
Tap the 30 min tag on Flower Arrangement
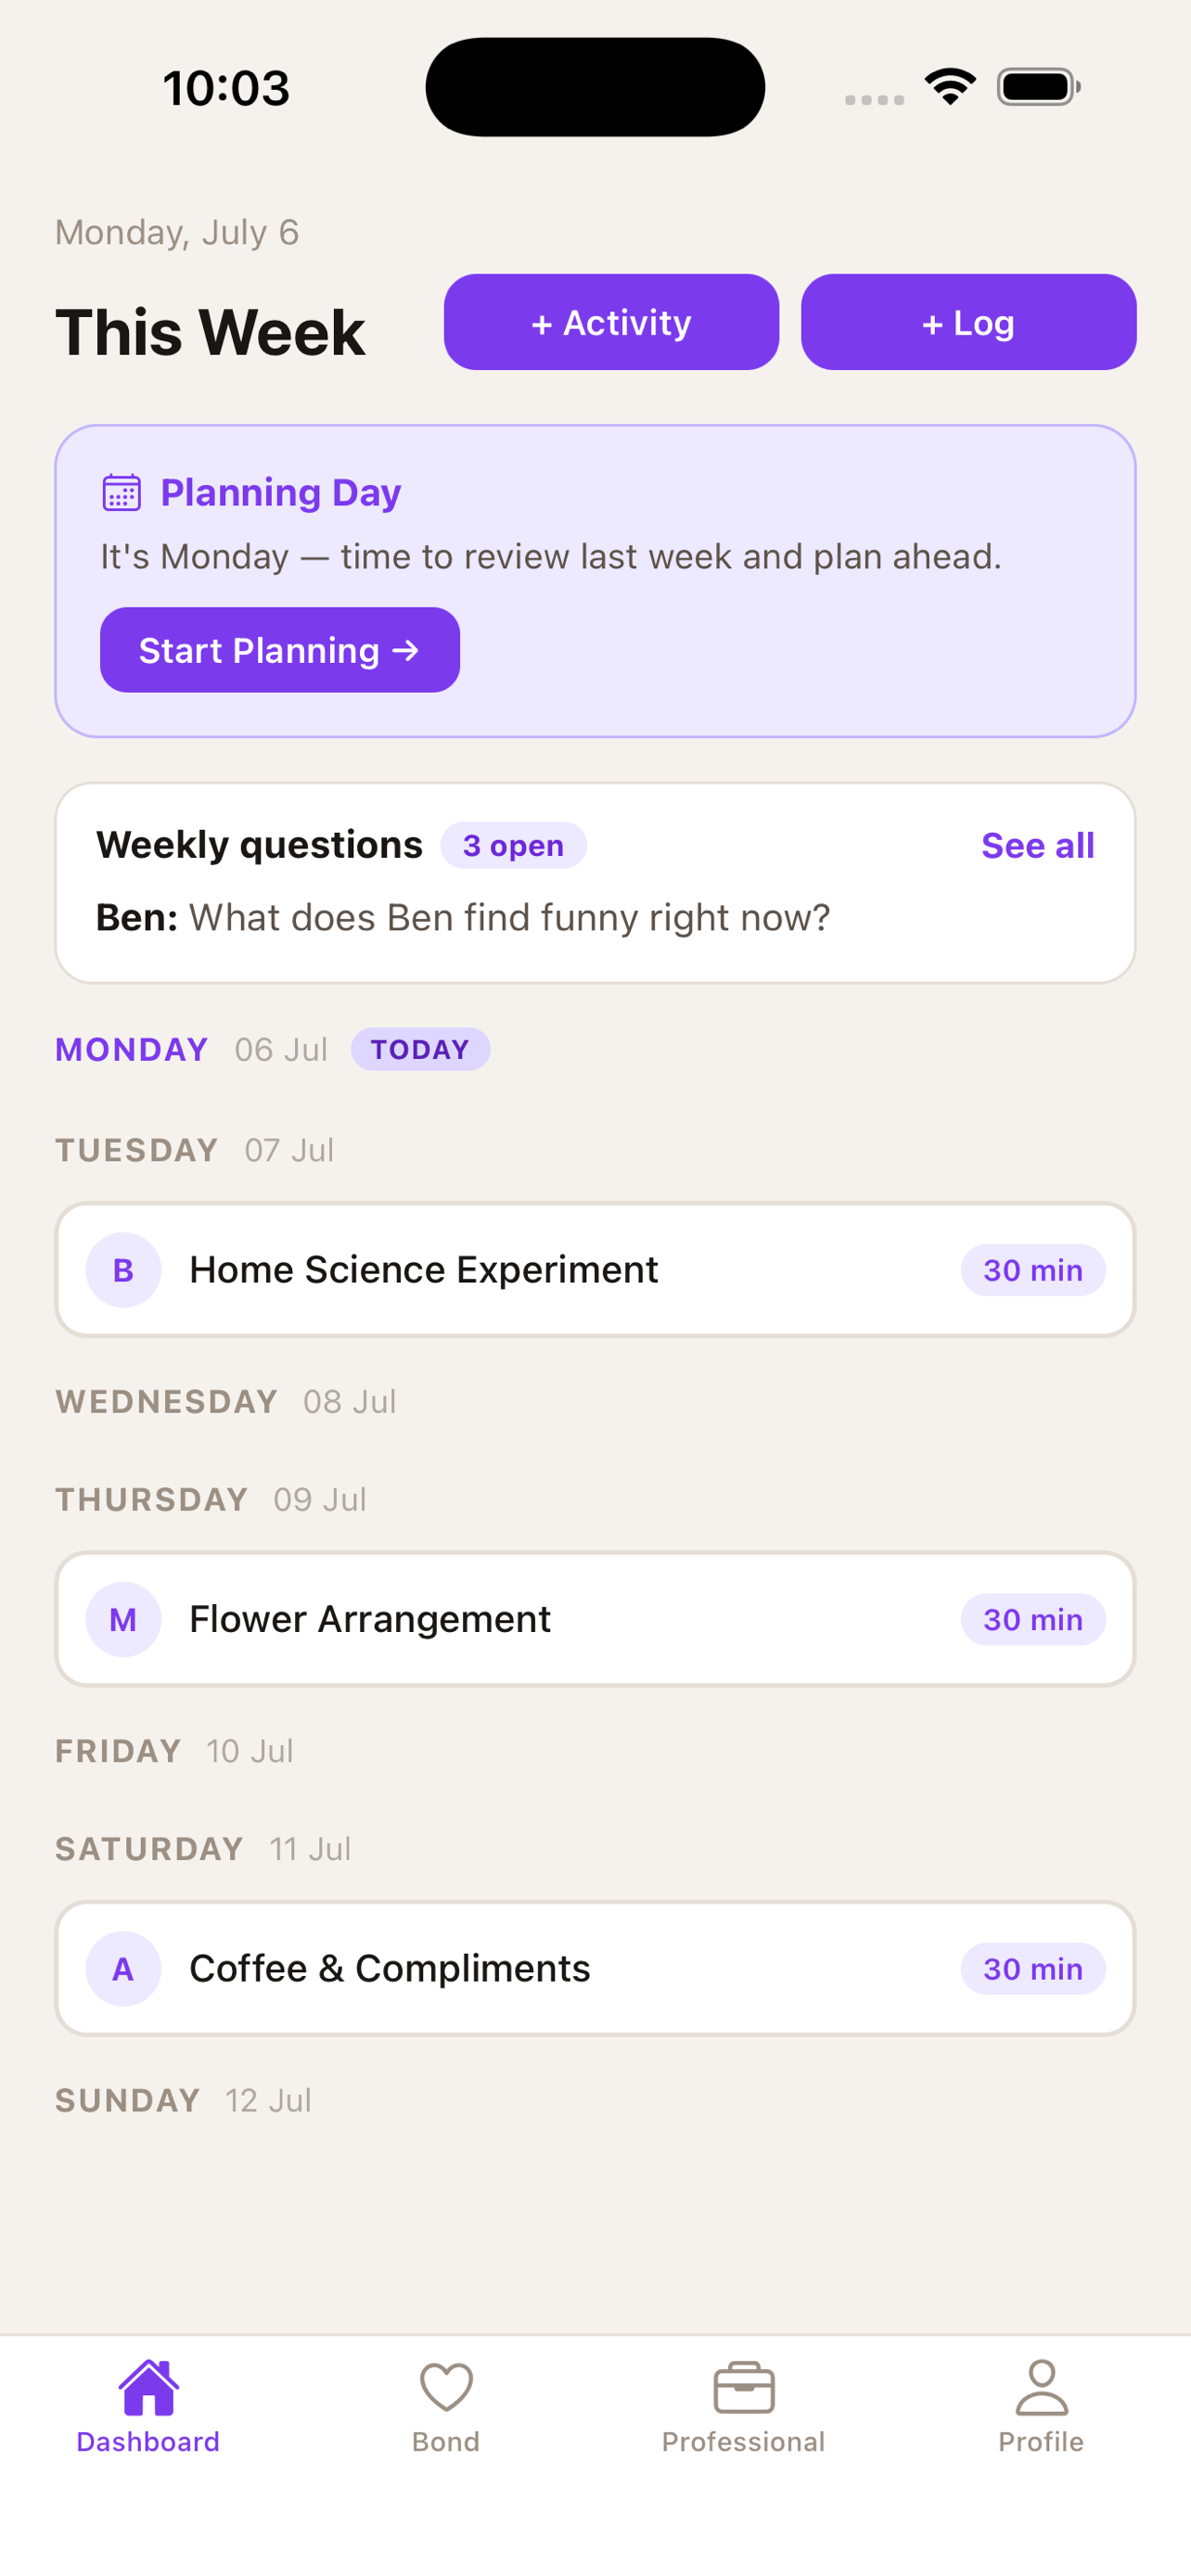pyautogui.click(x=1033, y=1619)
